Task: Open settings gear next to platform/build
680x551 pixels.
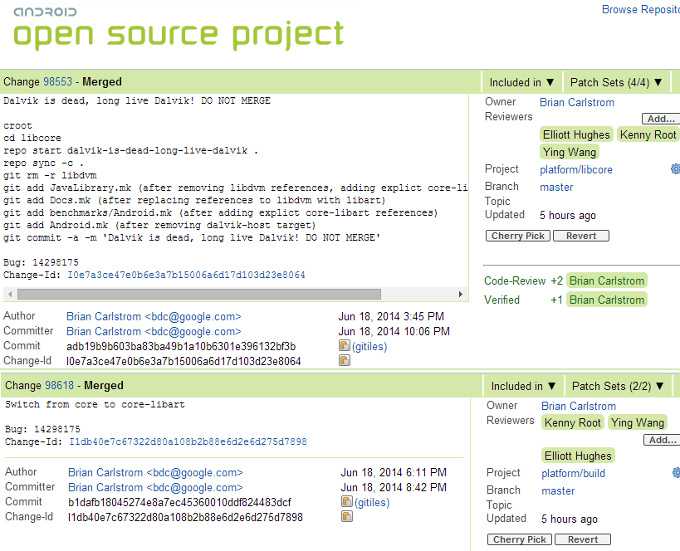Action: tap(675, 472)
